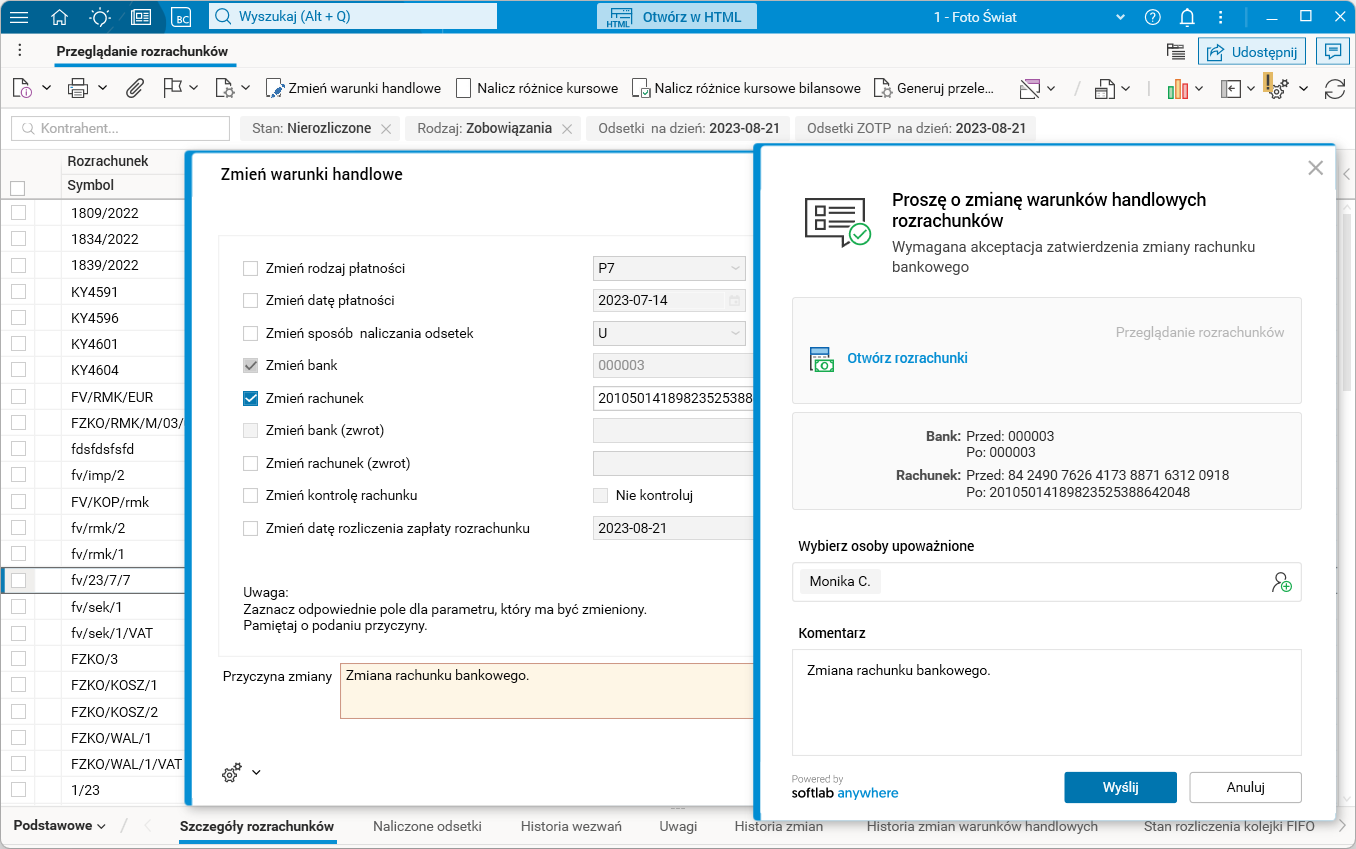Expand the printer options dropdown arrow
This screenshot has height=849, width=1356.
(102, 88)
